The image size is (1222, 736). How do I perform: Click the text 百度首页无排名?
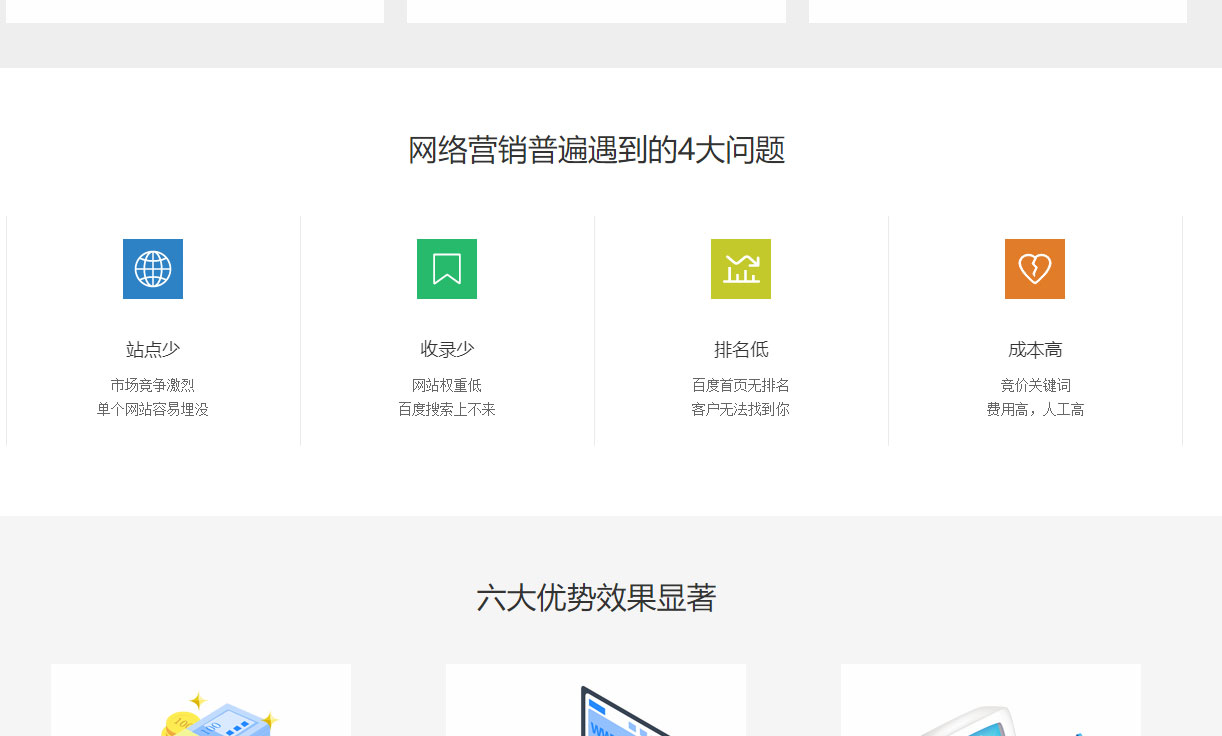[x=741, y=385]
